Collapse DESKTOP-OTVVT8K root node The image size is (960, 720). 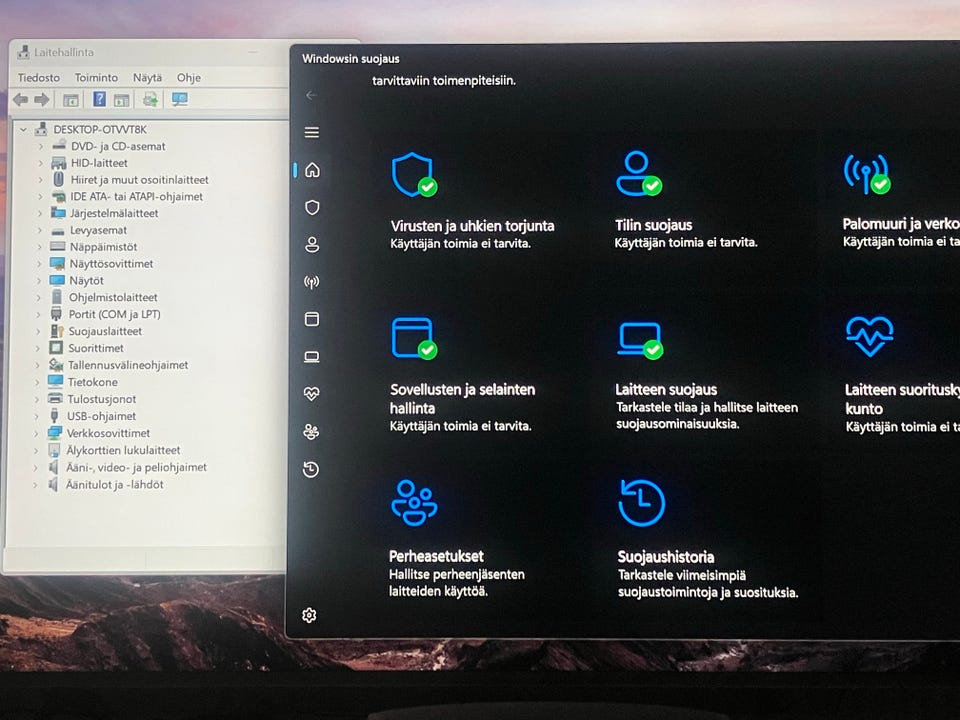(23, 129)
